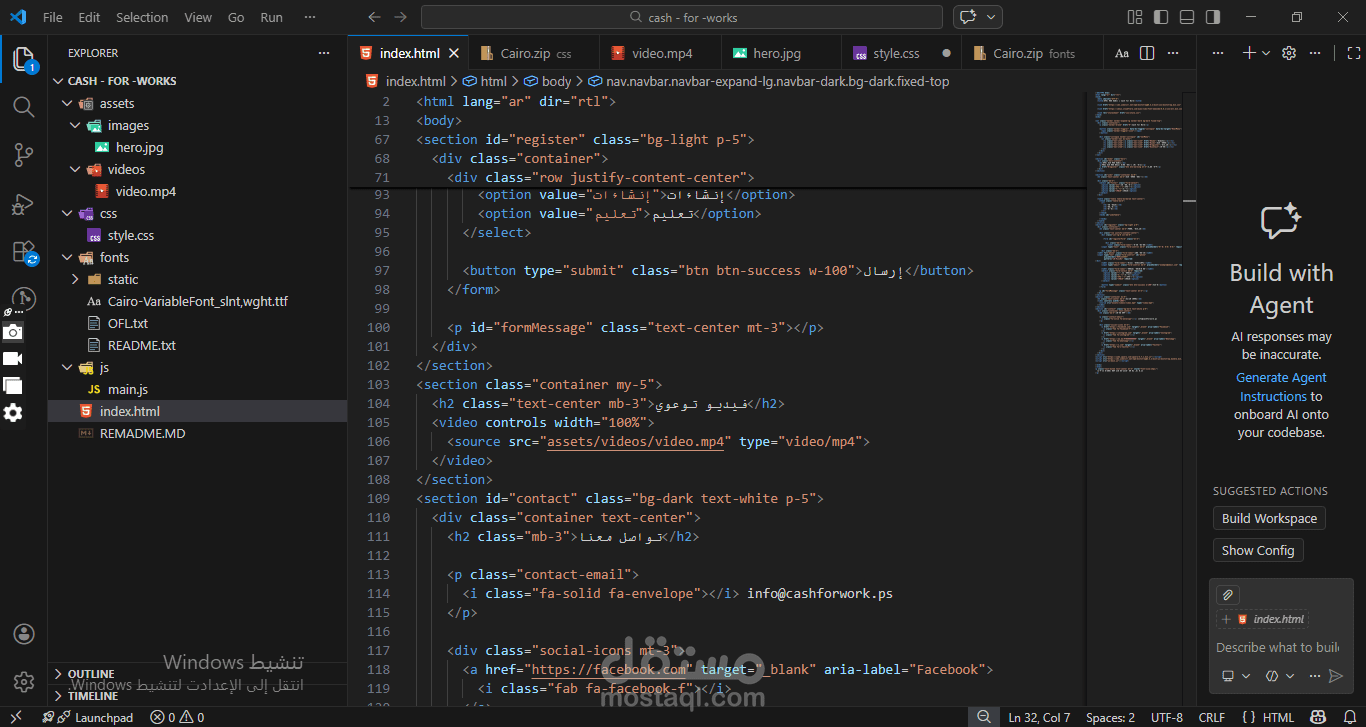Open Explorer more actions ellipsis
The width and height of the screenshot is (1366, 727).
pos(323,53)
